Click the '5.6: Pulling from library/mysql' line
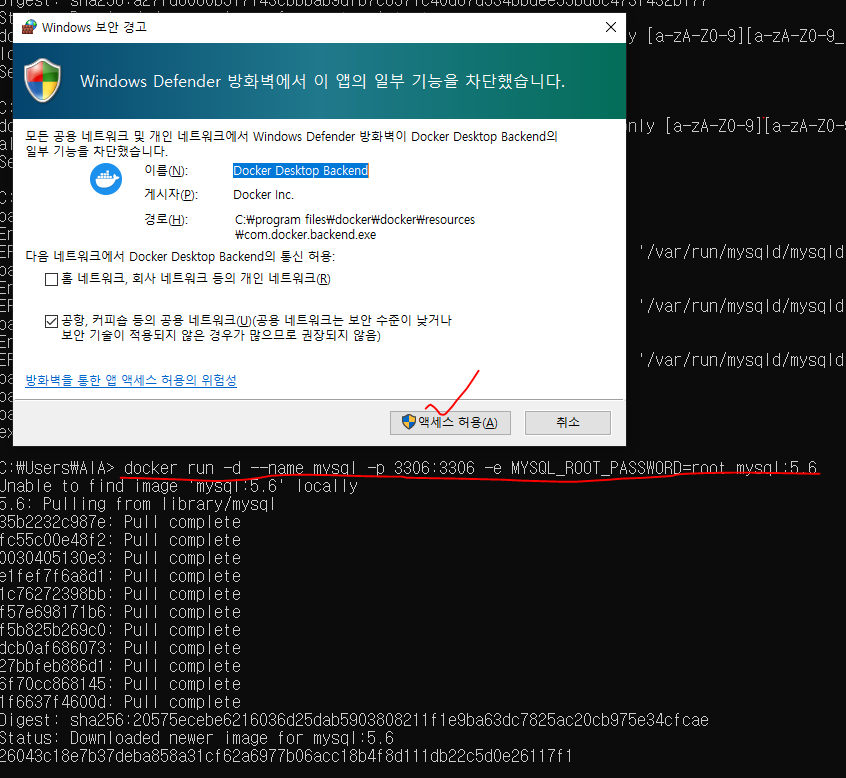The image size is (846, 778). click(x=138, y=504)
